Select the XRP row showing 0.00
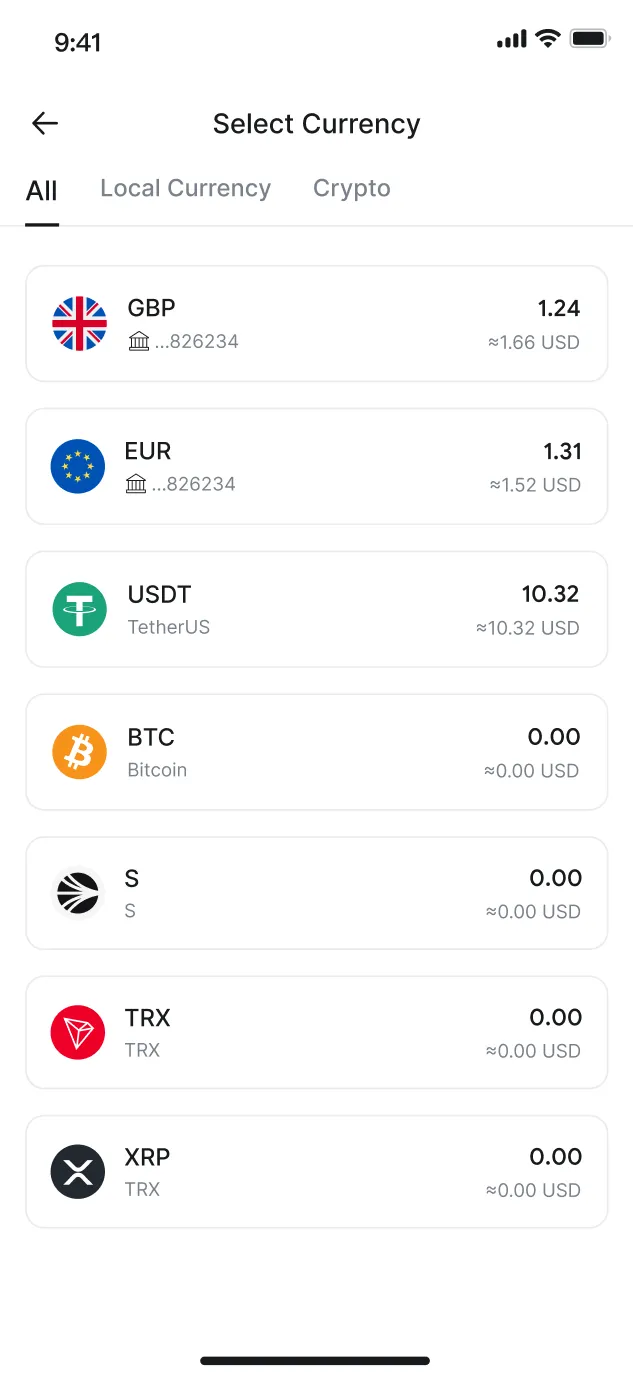 [x=316, y=1171]
